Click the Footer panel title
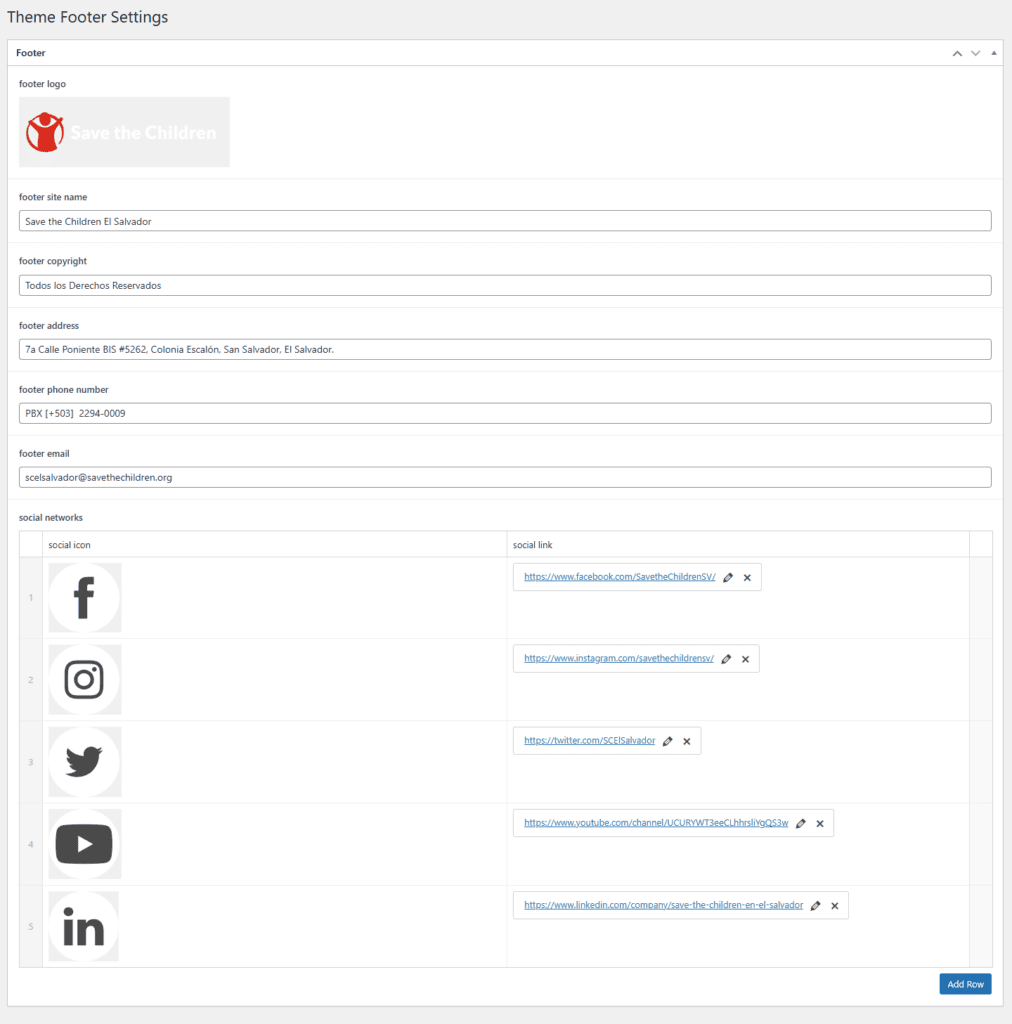The height and width of the screenshot is (1024, 1012). coord(31,53)
